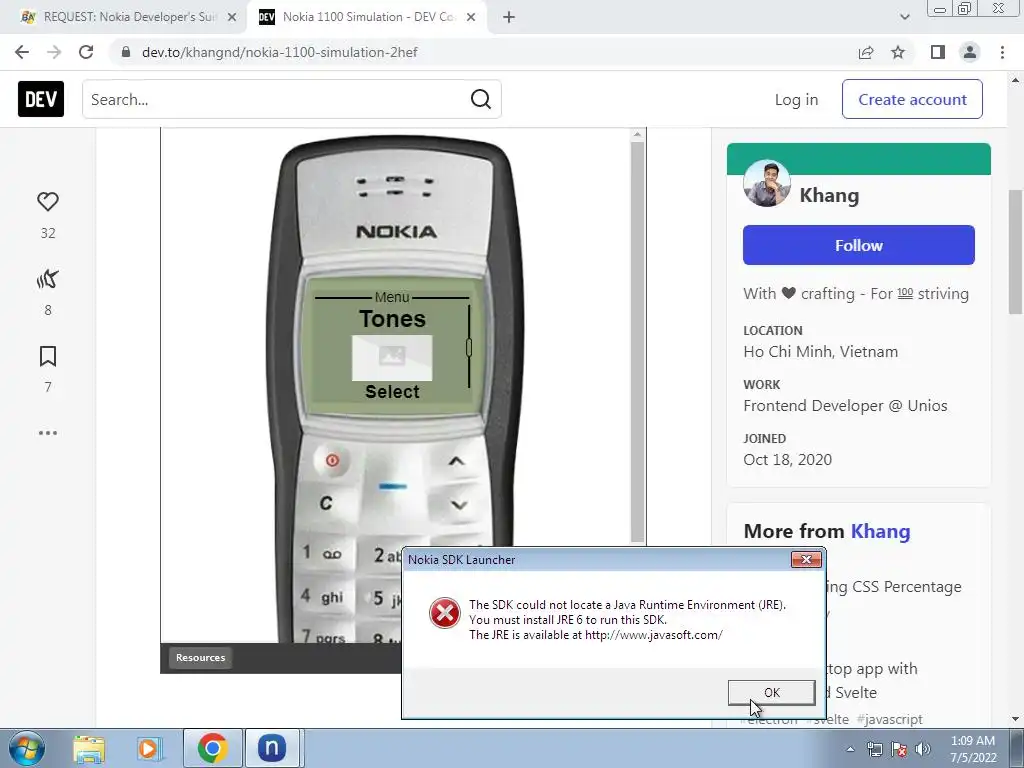1024x768 pixels.
Task: Click the phone's C clear key
Action: tap(326, 503)
